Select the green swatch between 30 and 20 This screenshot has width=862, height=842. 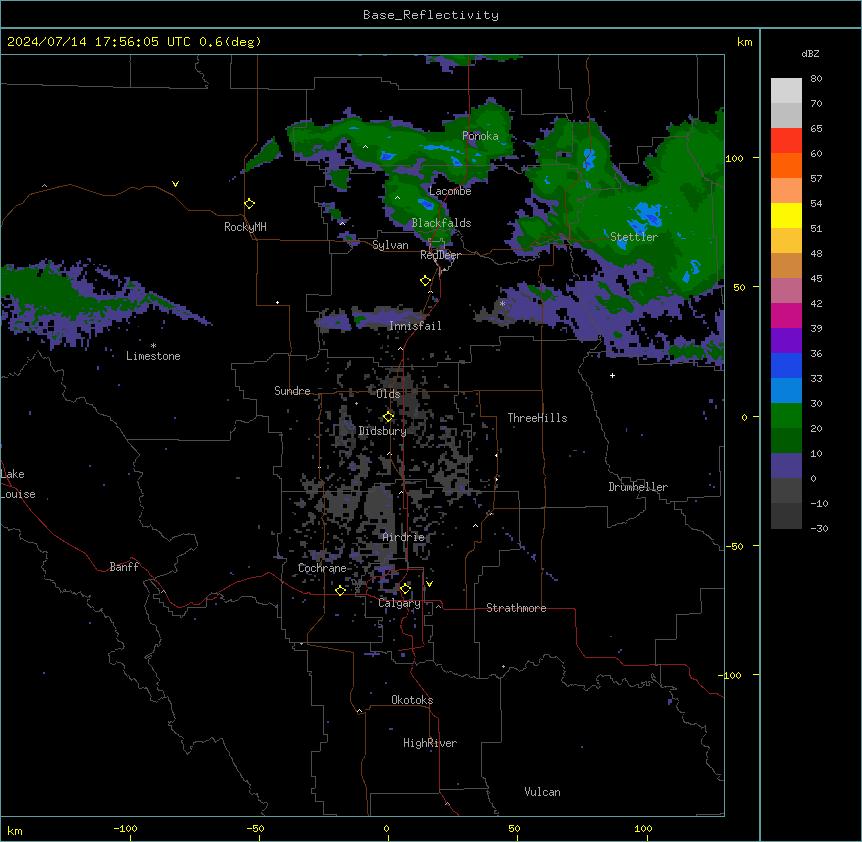(x=786, y=416)
